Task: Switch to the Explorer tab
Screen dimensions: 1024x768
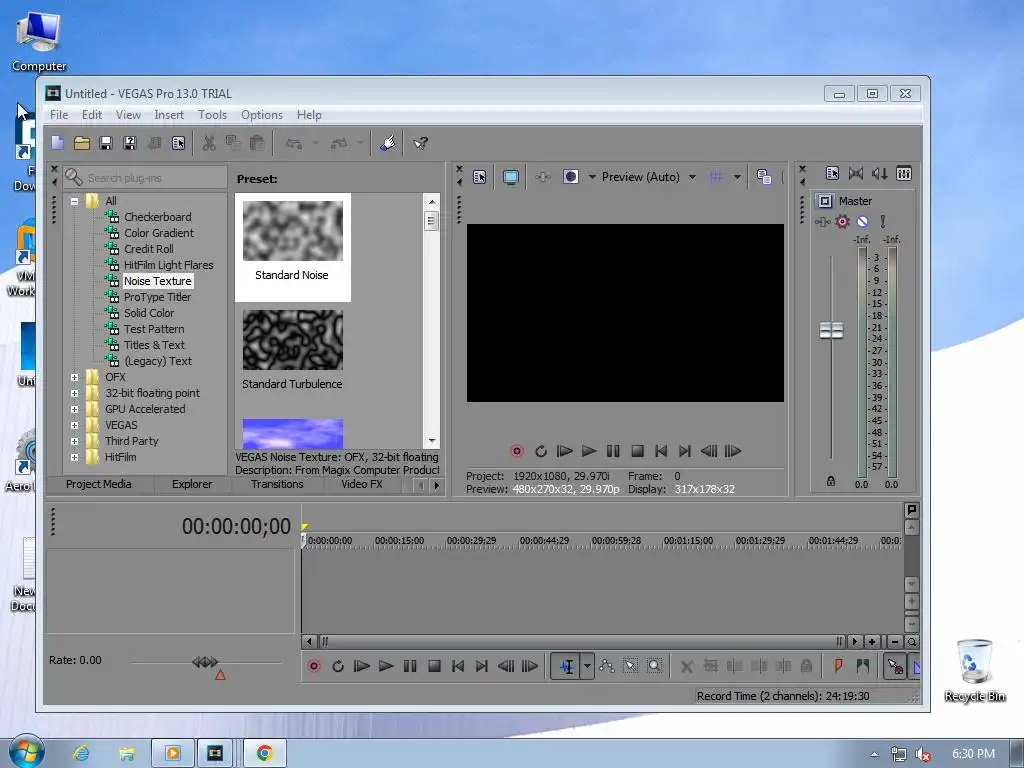Action: [x=192, y=484]
